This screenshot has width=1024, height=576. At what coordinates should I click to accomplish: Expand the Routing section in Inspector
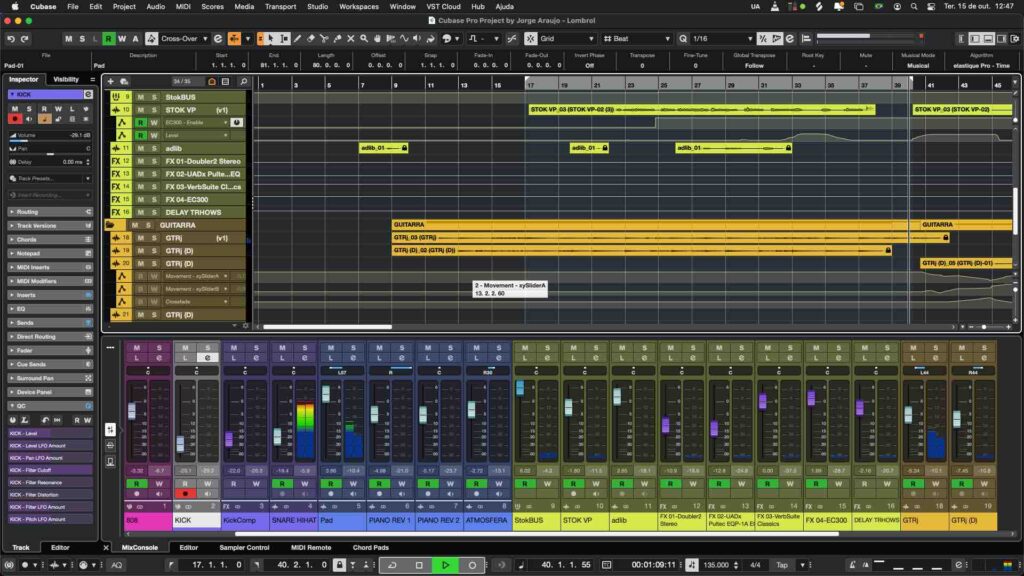50,212
